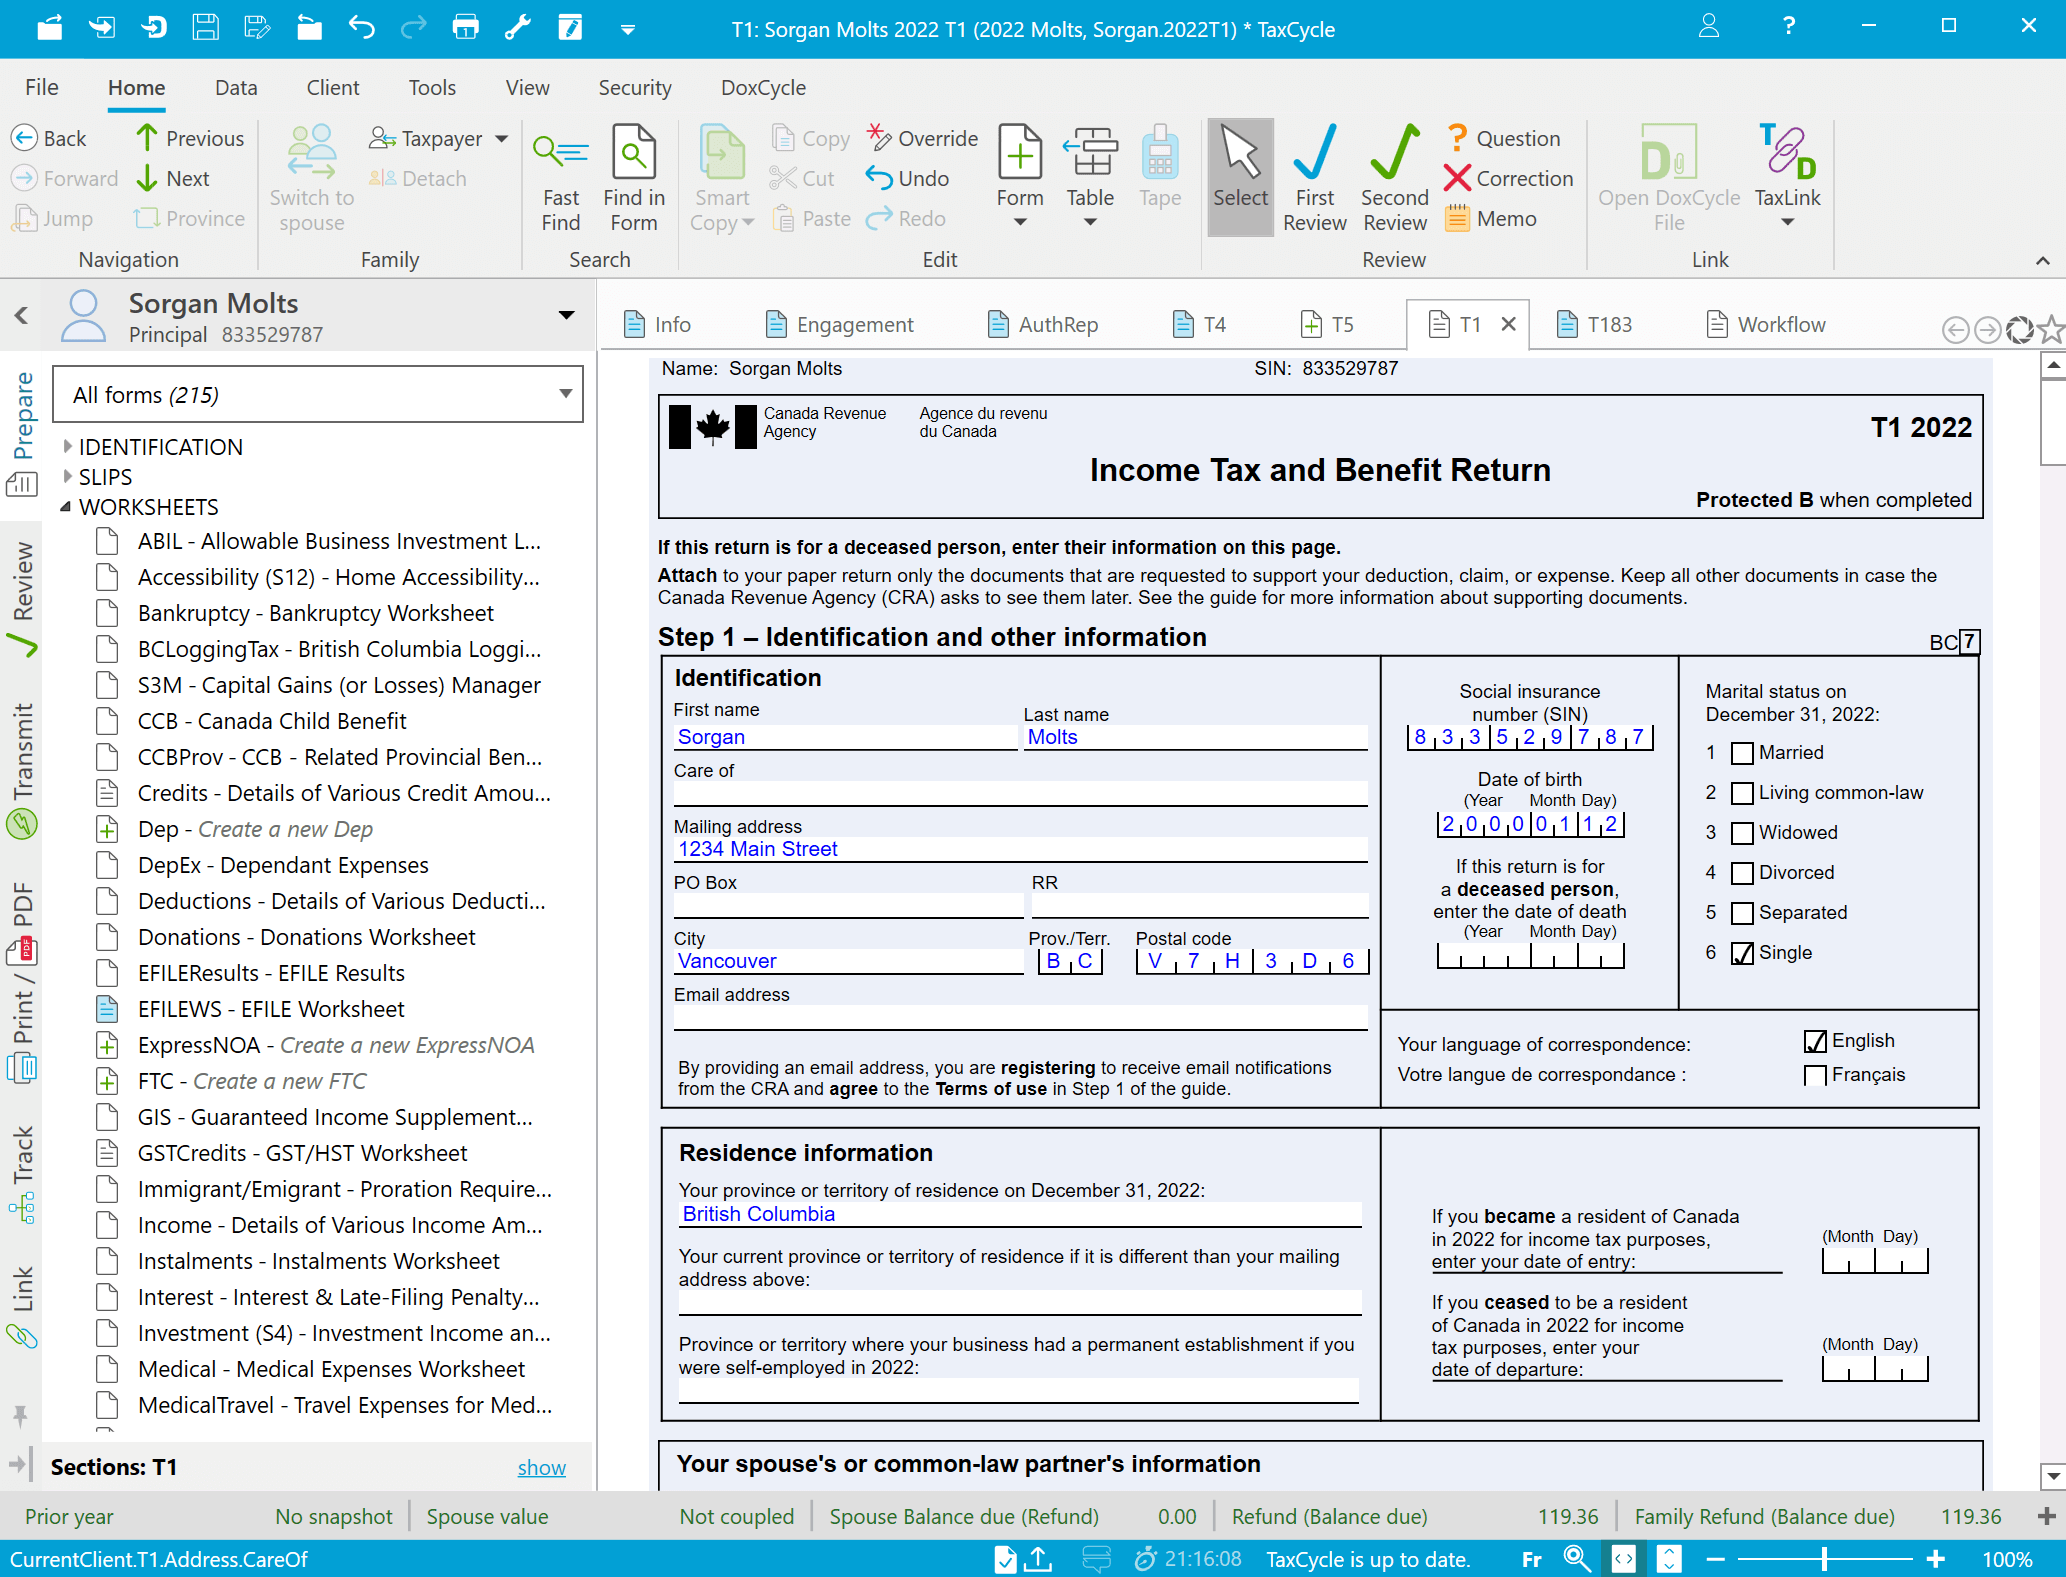Mark First Review checkmark
The image size is (2066, 1577).
pyautogui.click(x=1314, y=178)
